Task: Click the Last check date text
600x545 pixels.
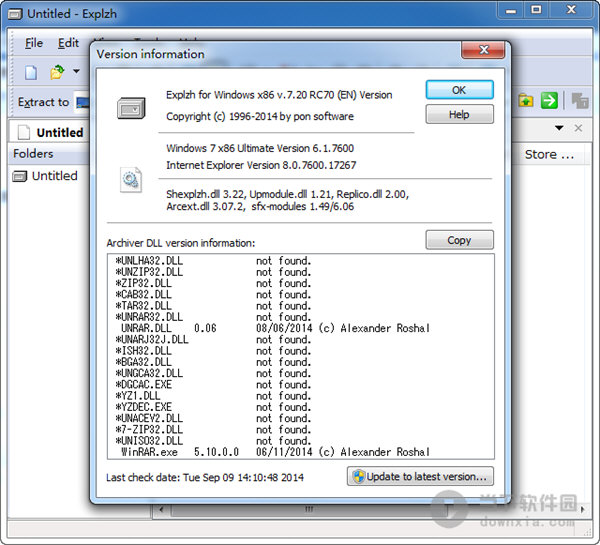Action: point(205,477)
